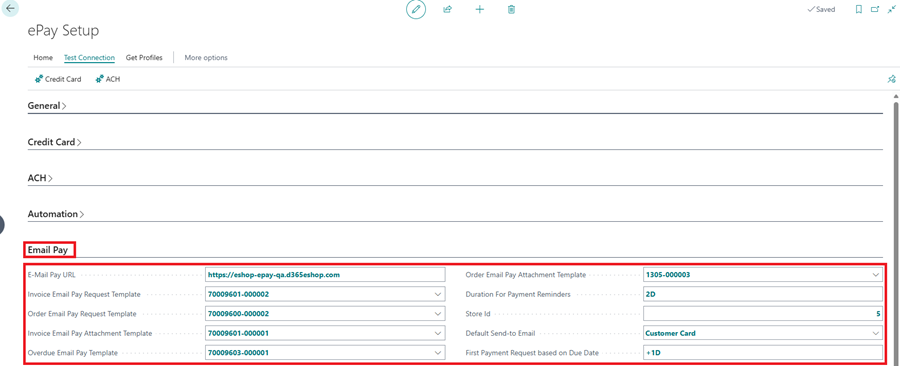Open Order Email Pay Request Template dropdown arrow
This screenshot has width=900, height=366.
(x=438, y=314)
